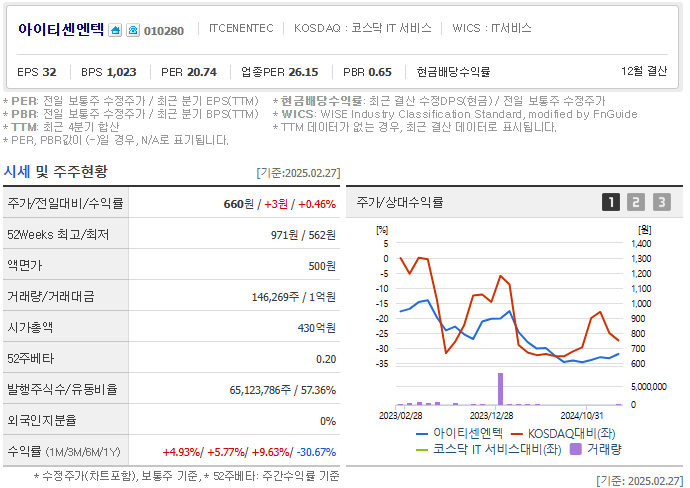The image size is (690, 488).
Task: Toggle the 거래량 purple legend square
Action: (595, 449)
